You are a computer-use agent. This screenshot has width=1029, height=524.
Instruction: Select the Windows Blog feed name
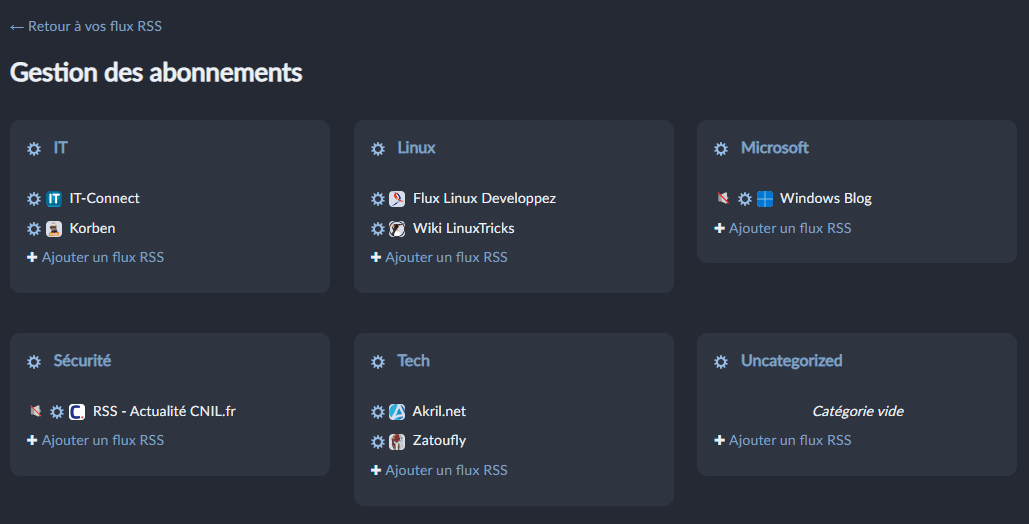[826, 198]
